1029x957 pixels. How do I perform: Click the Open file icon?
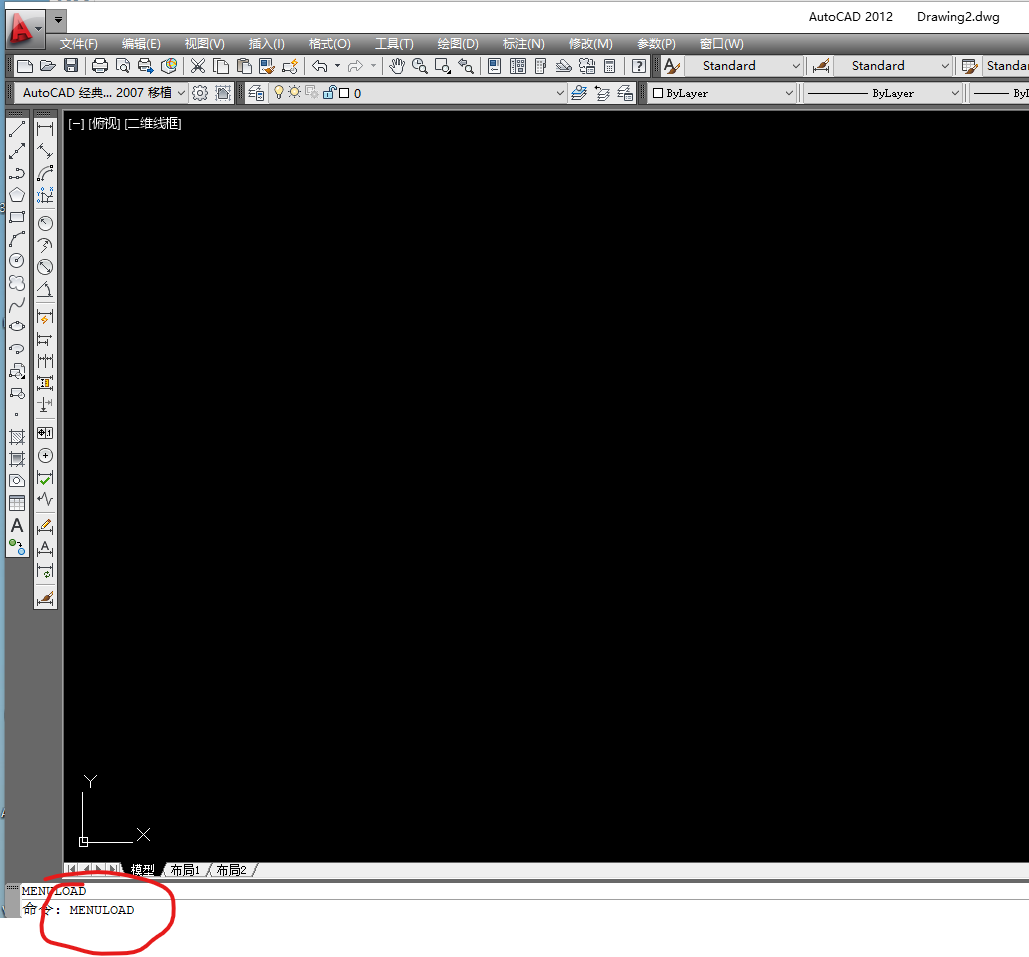click(48, 66)
